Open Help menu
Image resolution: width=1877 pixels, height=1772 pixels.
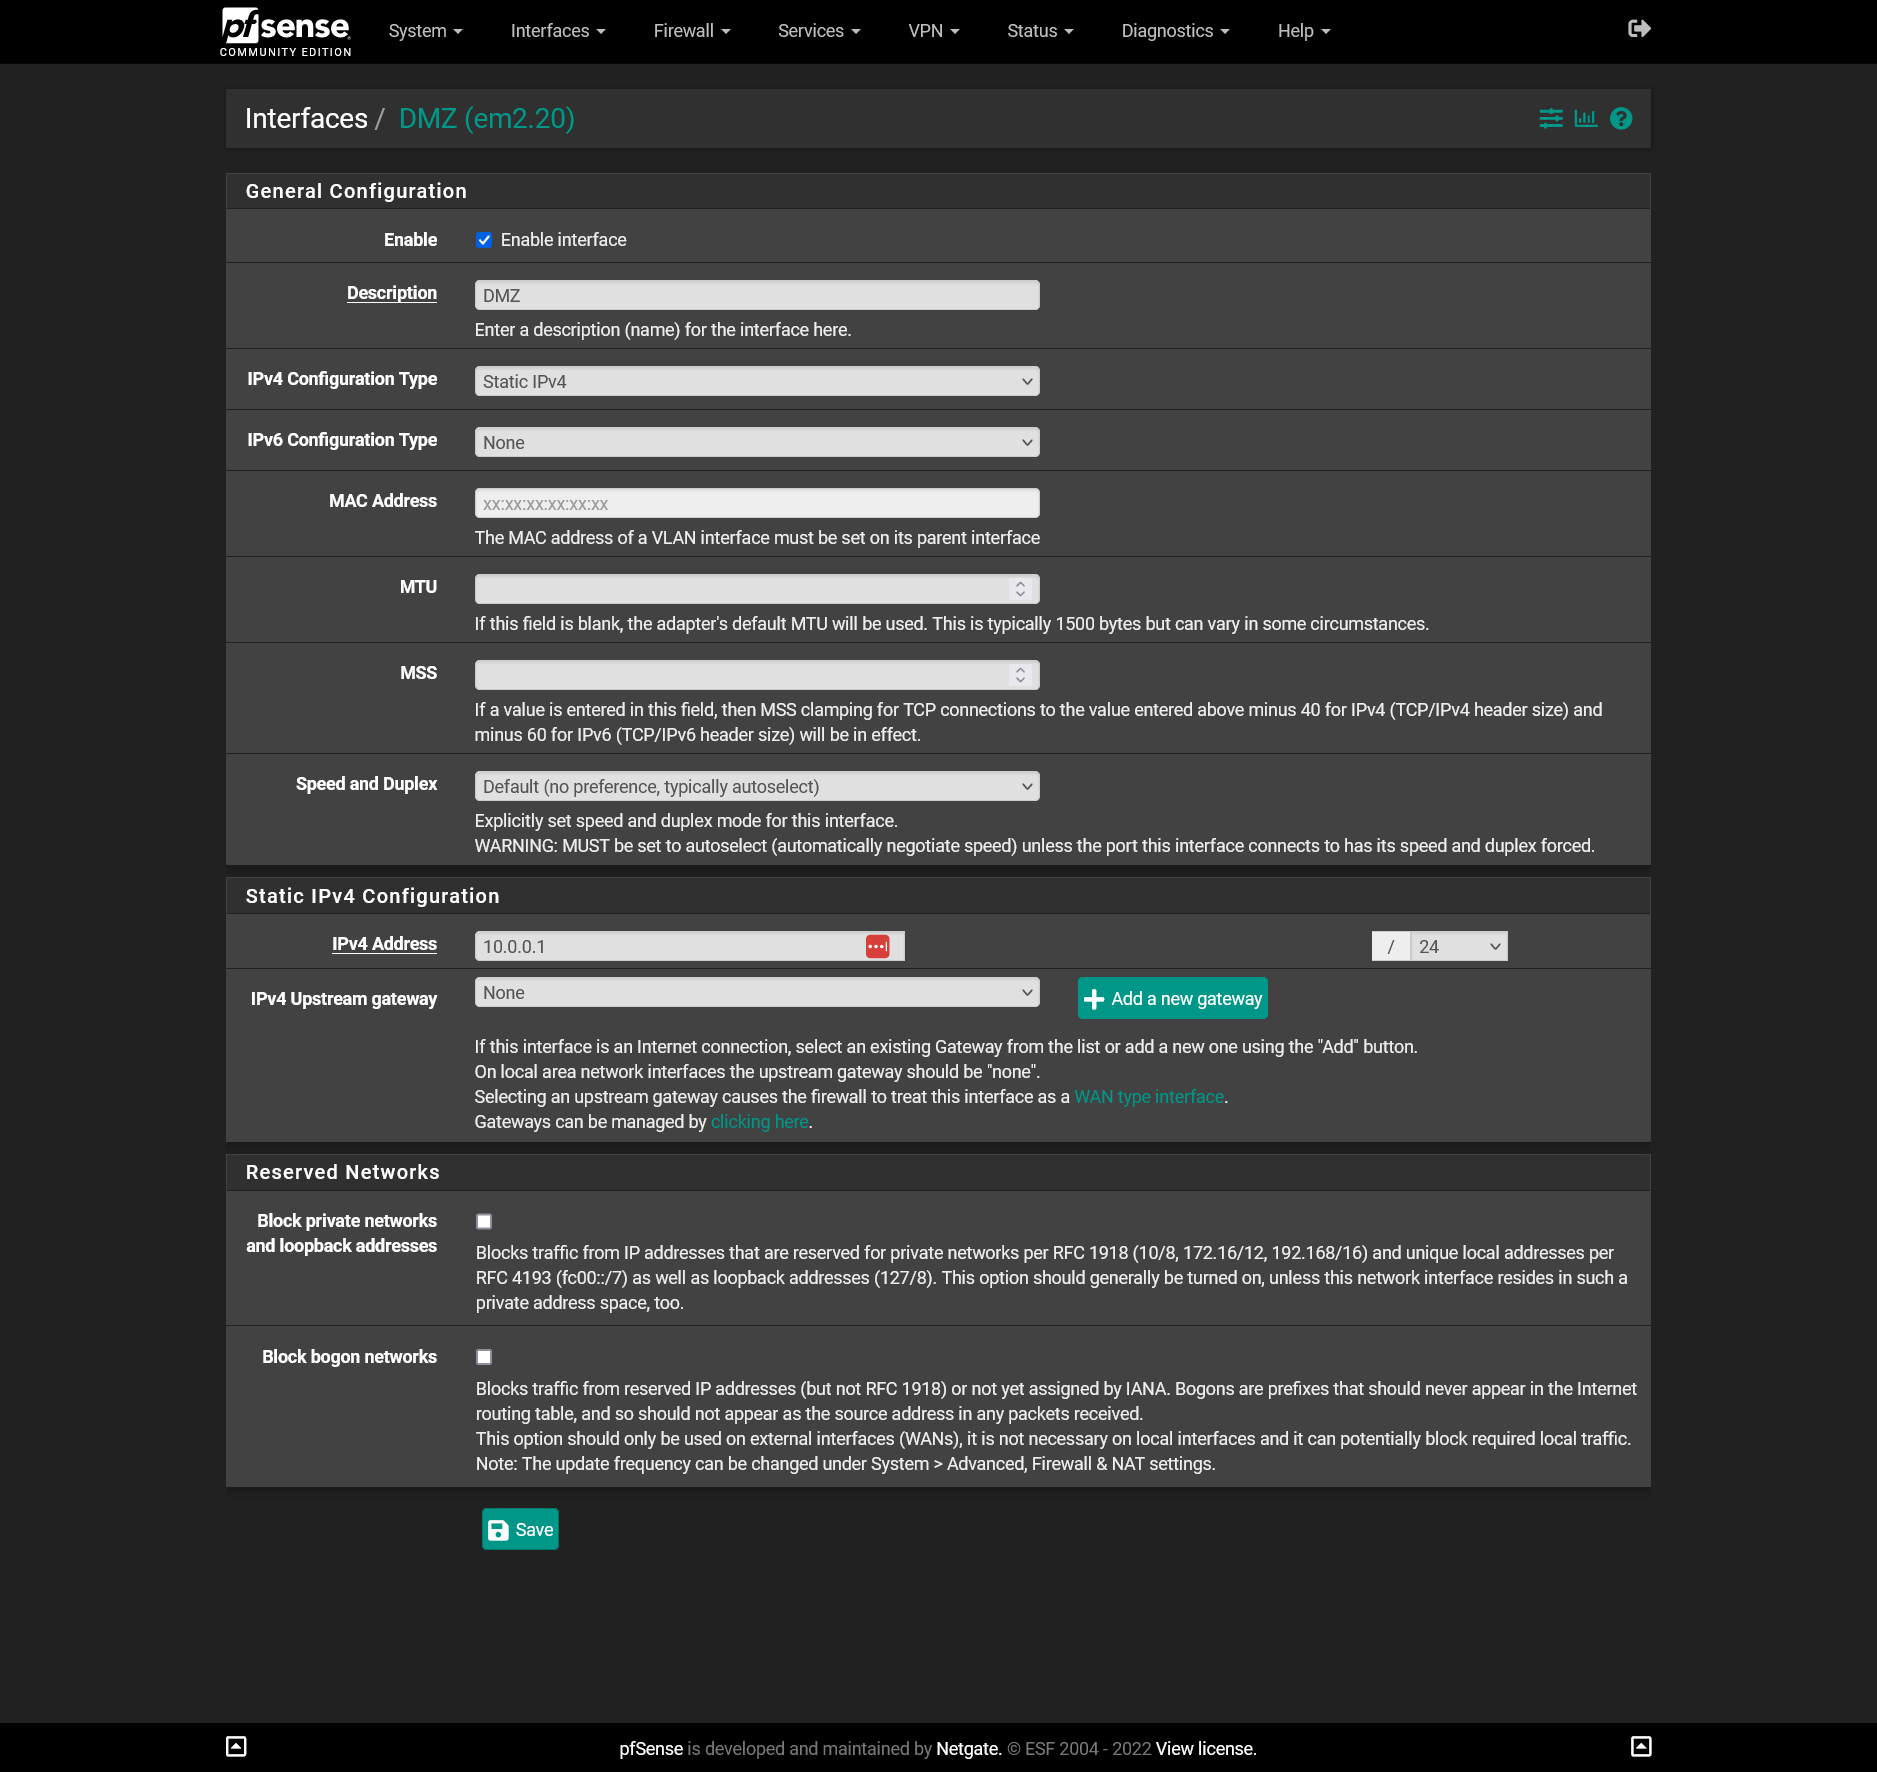click(1304, 31)
